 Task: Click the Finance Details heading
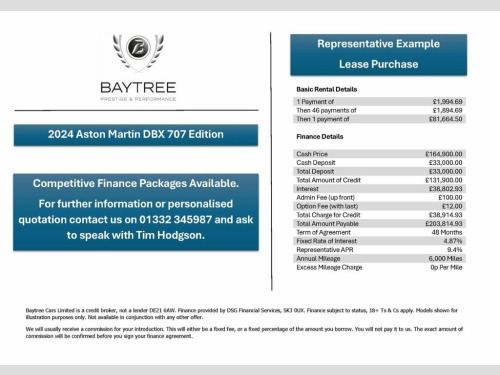(x=320, y=137)
